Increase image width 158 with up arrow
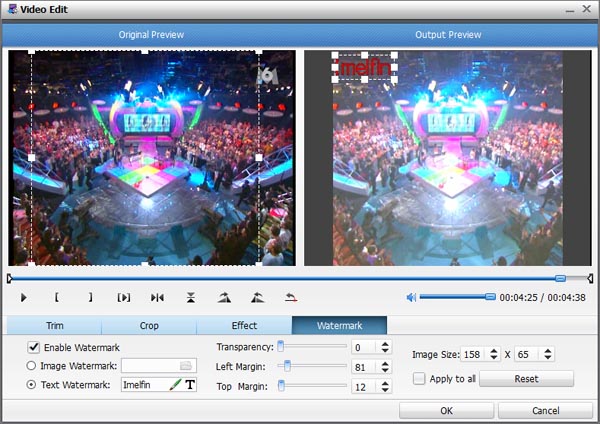 point(494,351)
